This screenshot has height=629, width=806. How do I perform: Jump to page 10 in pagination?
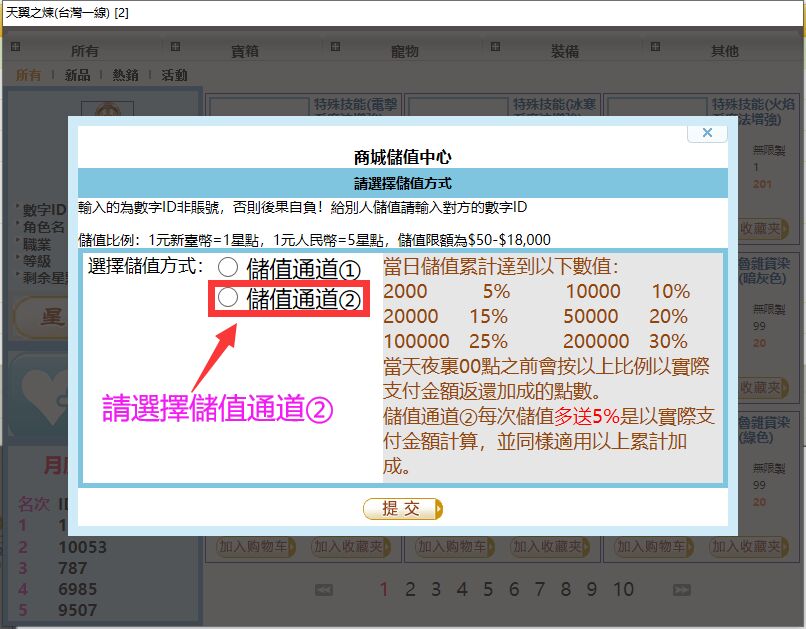(623, 589)
